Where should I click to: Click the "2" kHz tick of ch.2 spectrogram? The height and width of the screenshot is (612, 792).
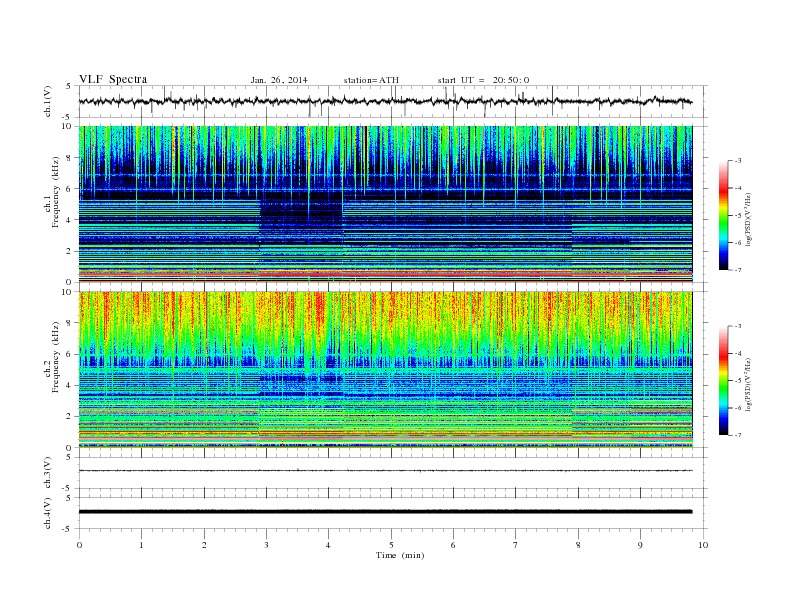click(x=70, y=416)
